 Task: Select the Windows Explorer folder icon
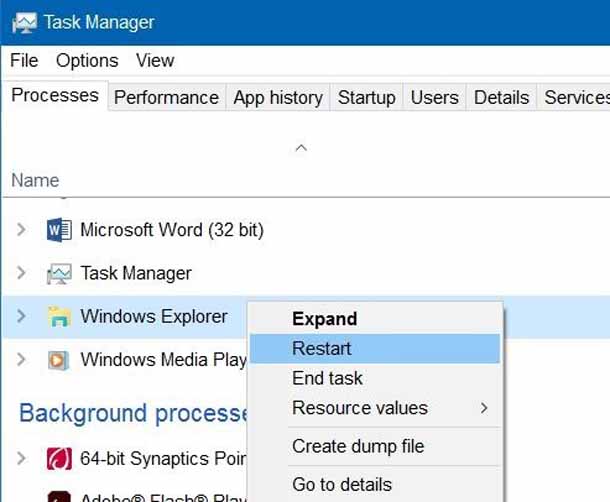tap(59, 316)
